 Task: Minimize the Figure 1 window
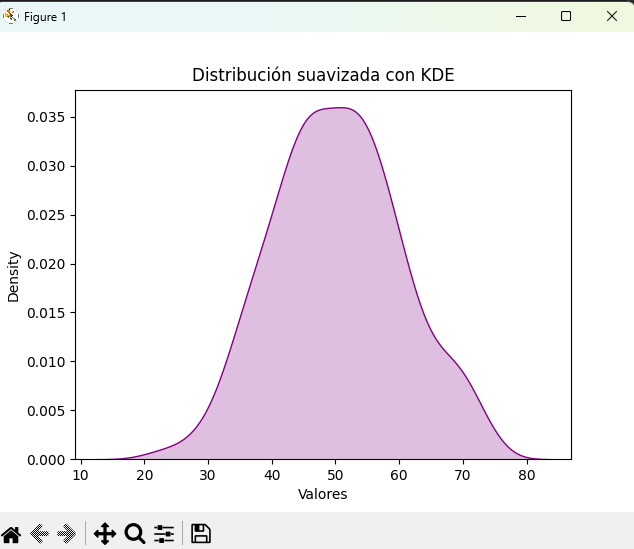pos(519,16)
